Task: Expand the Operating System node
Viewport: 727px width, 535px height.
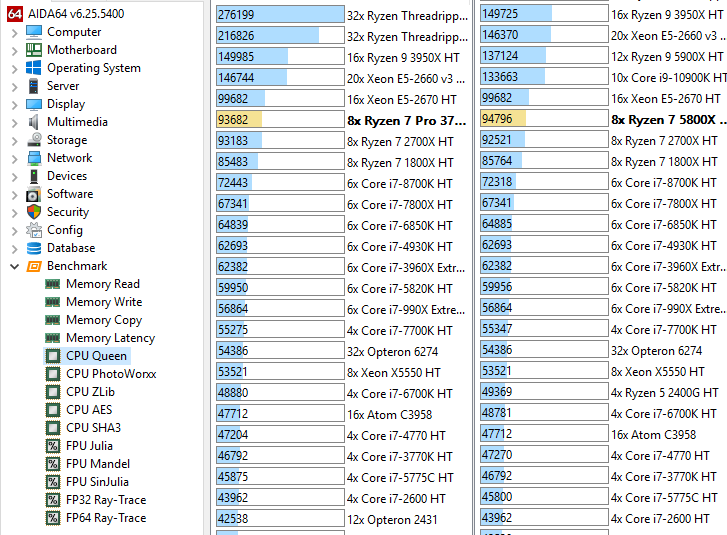Action: (14, 69)
